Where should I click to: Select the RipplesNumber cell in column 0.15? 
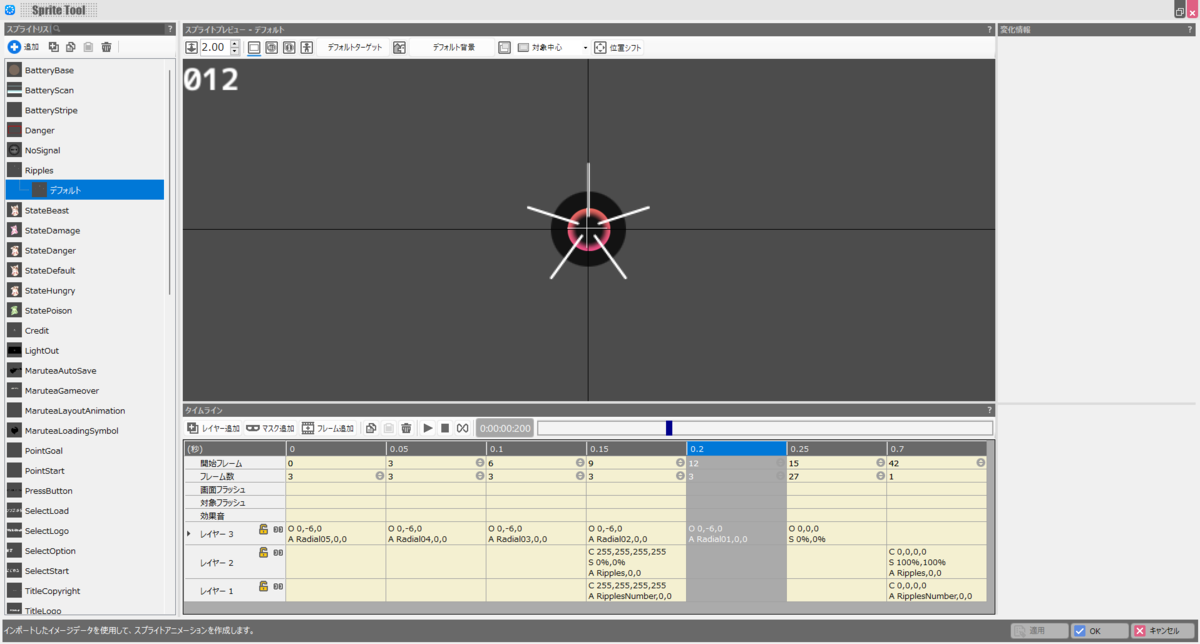(x=636, y=590)
